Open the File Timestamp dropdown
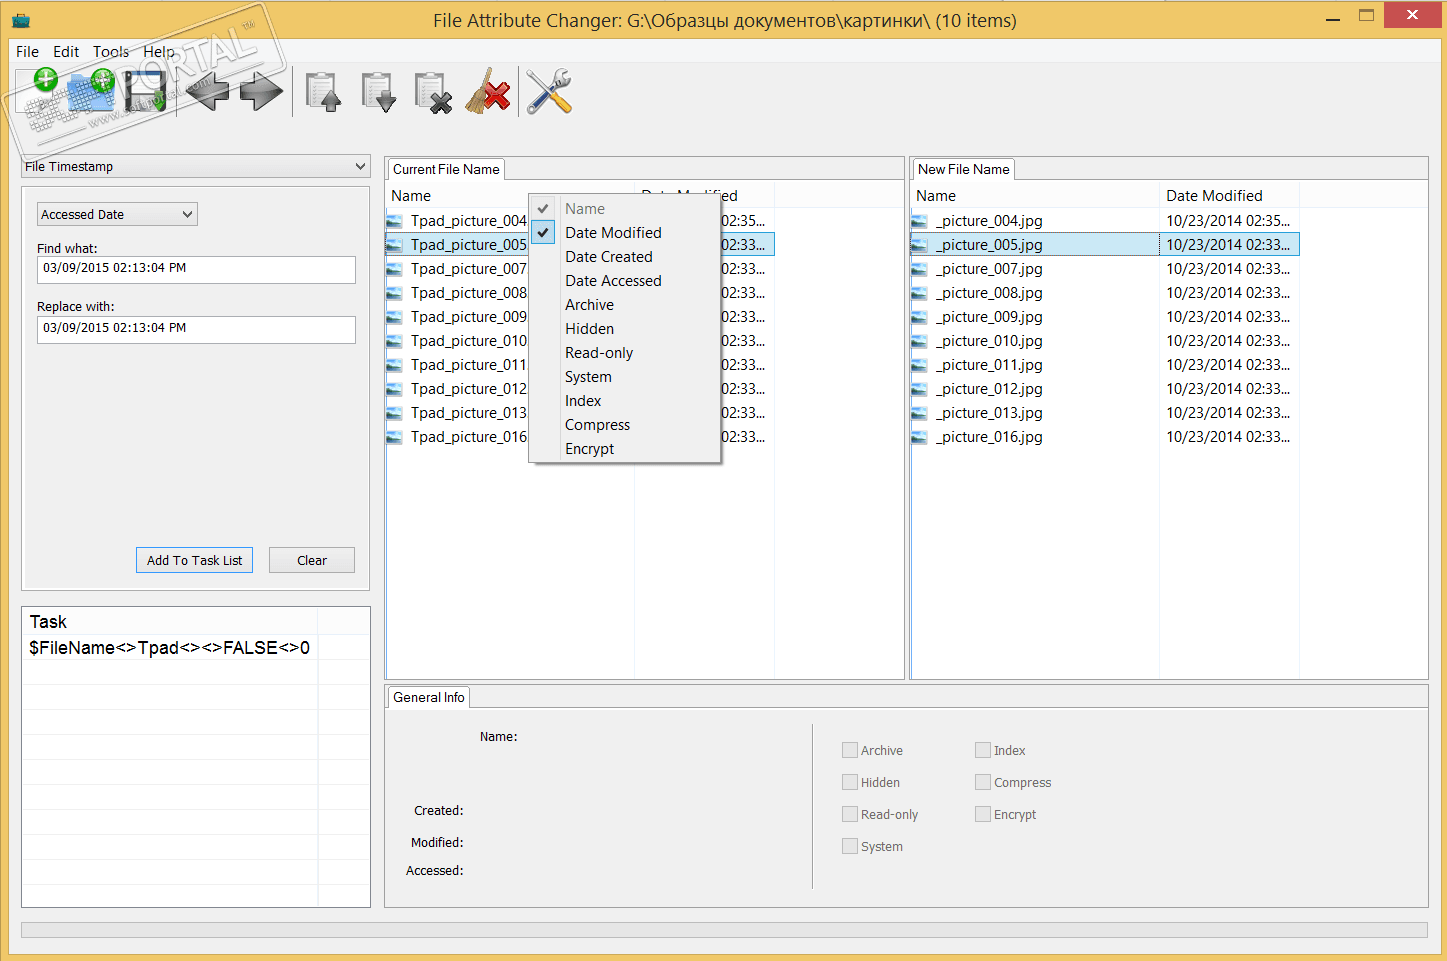This screenshot has height=961, width=1447. 196,167
